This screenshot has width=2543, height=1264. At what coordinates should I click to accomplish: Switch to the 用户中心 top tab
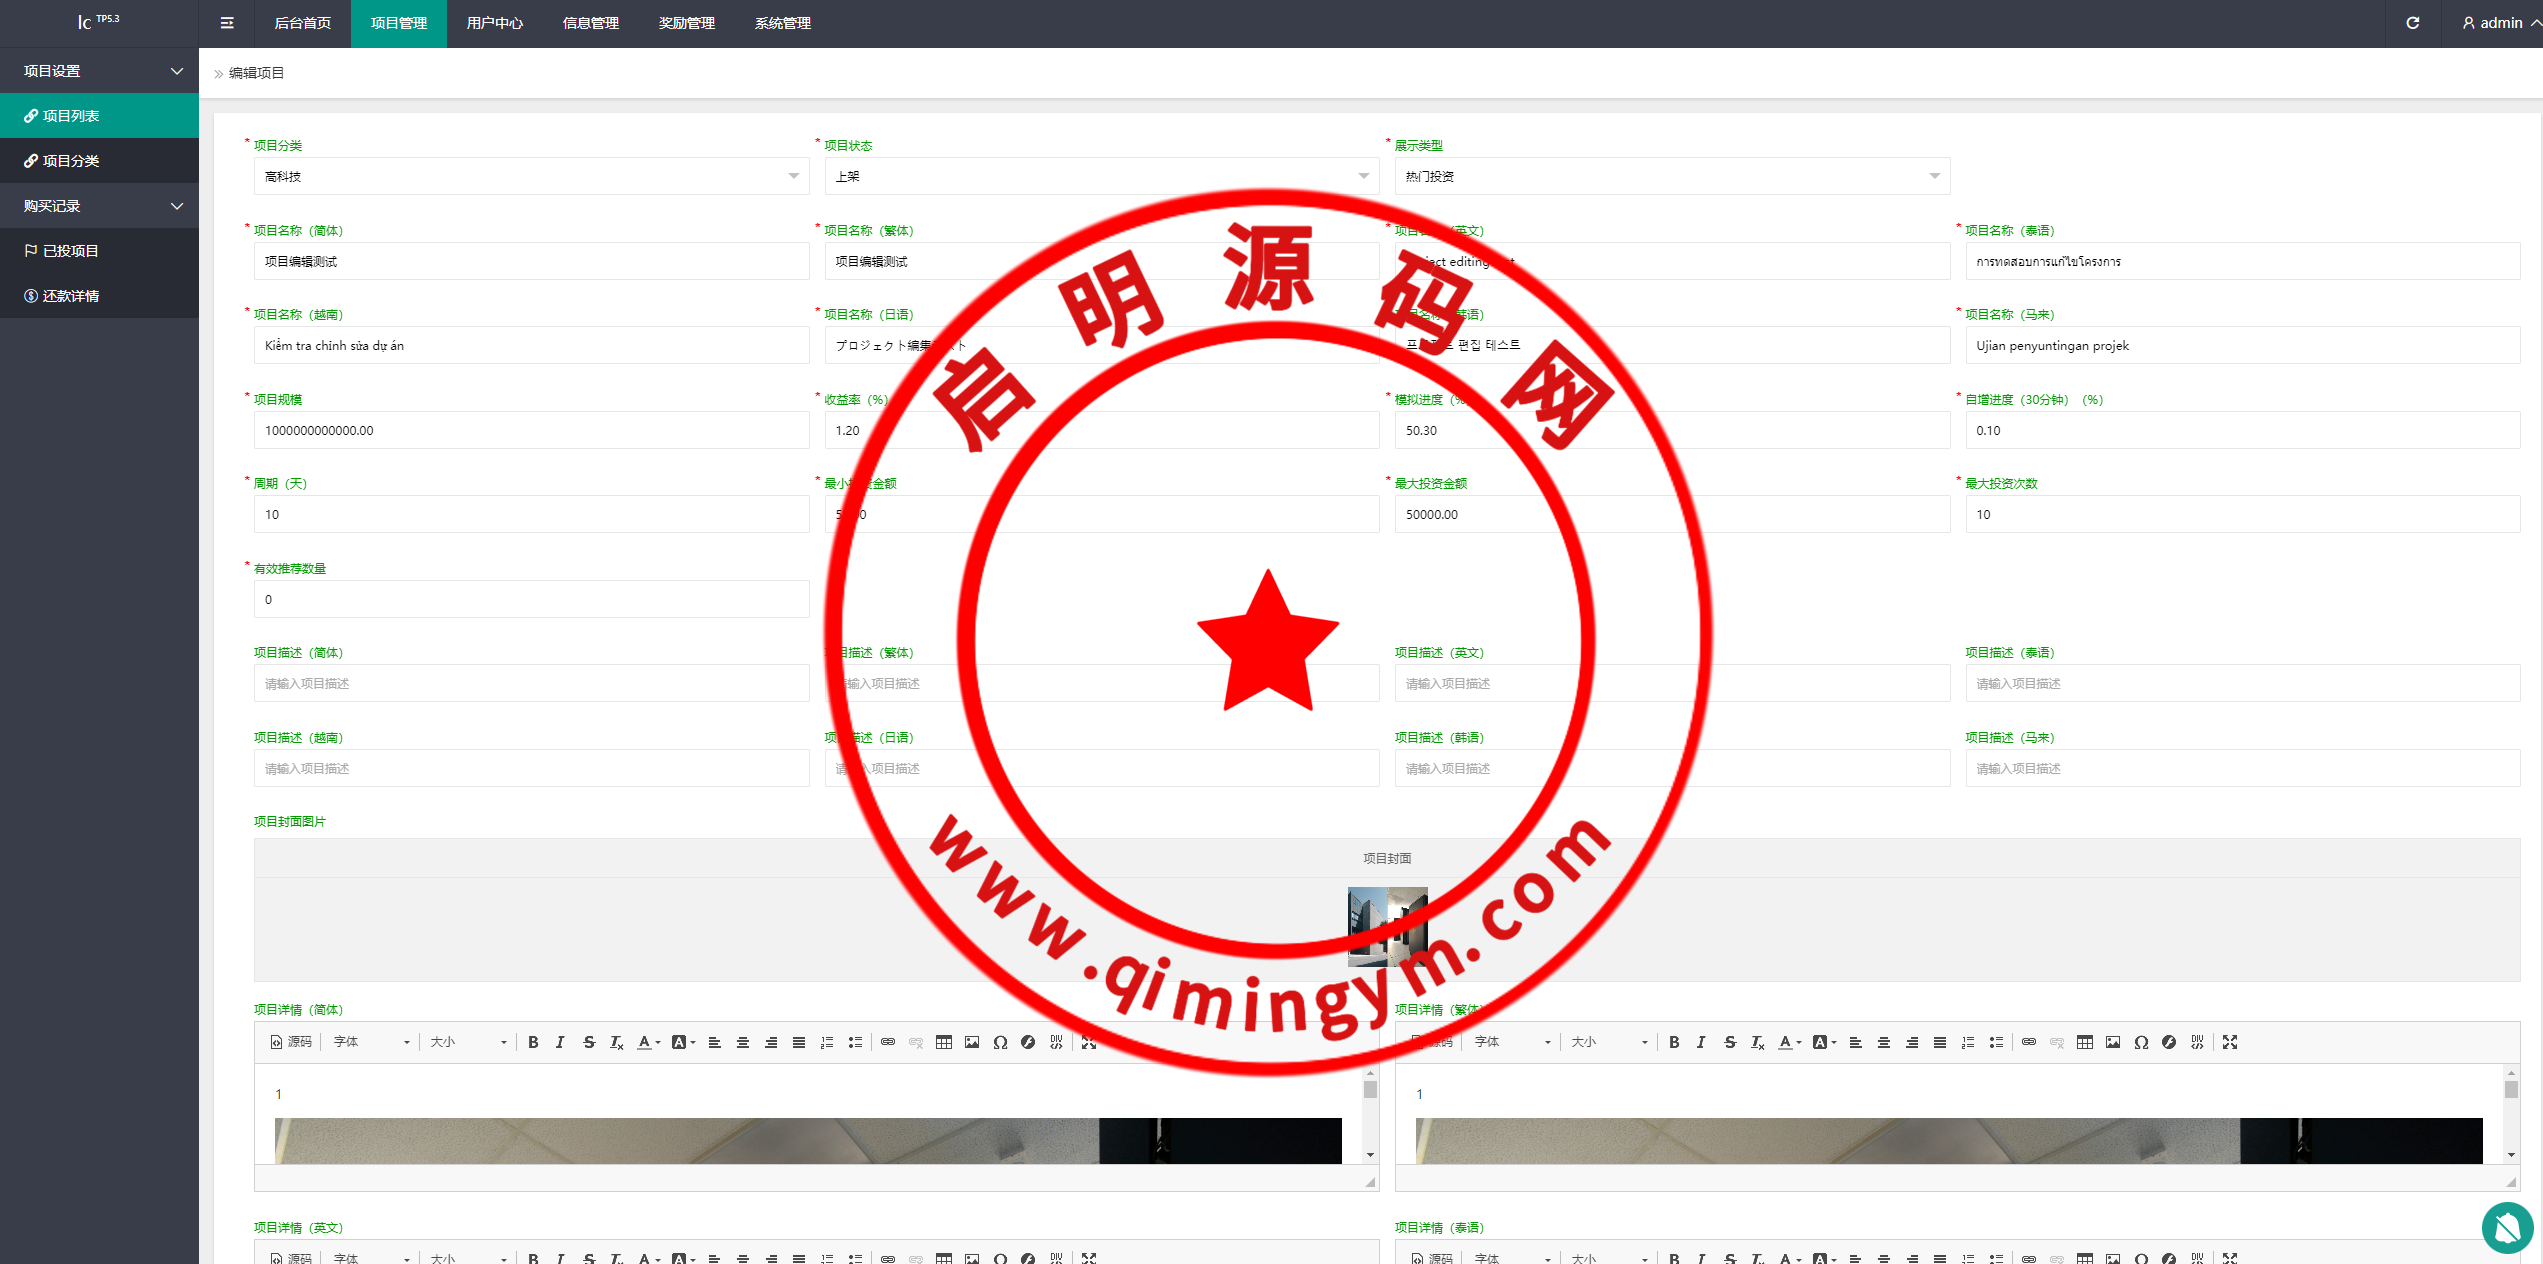pos(494,23)
